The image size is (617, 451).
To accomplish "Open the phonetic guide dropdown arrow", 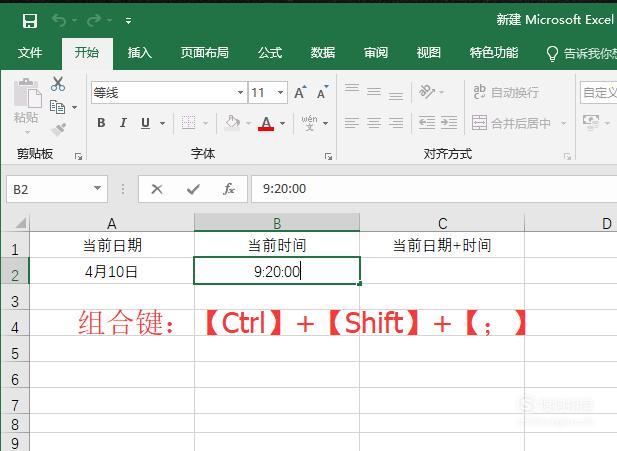I will (x=325, y=123).
